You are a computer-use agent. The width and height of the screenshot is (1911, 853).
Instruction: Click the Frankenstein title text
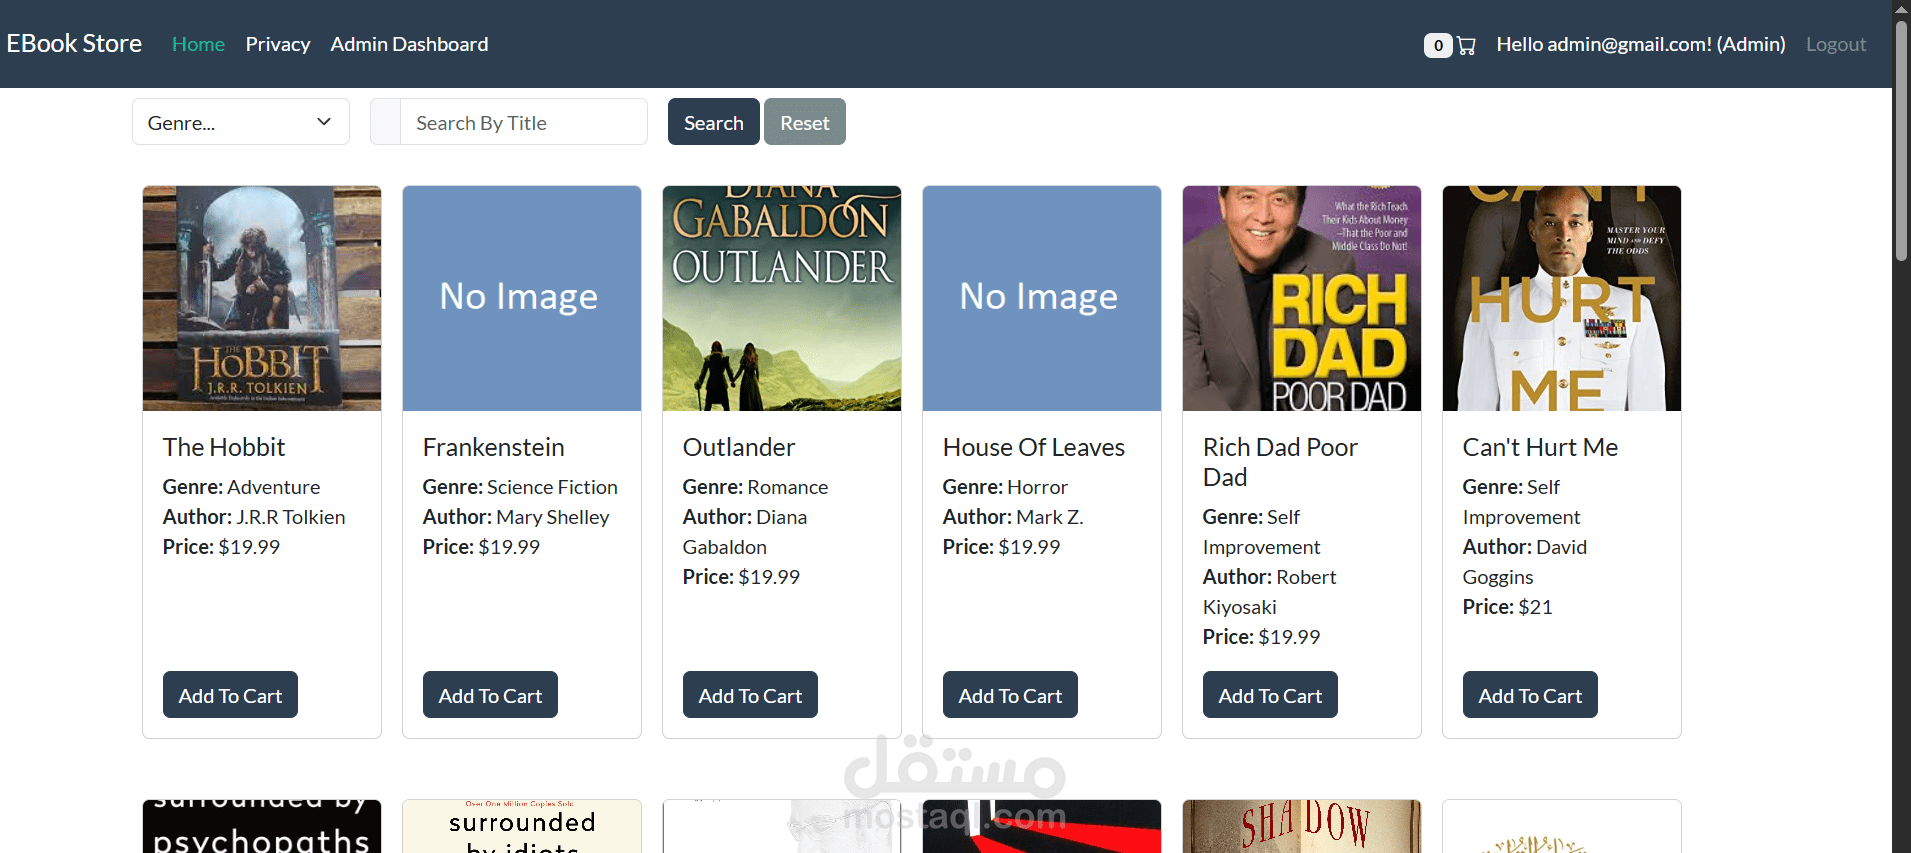click(x=494, y=447)
